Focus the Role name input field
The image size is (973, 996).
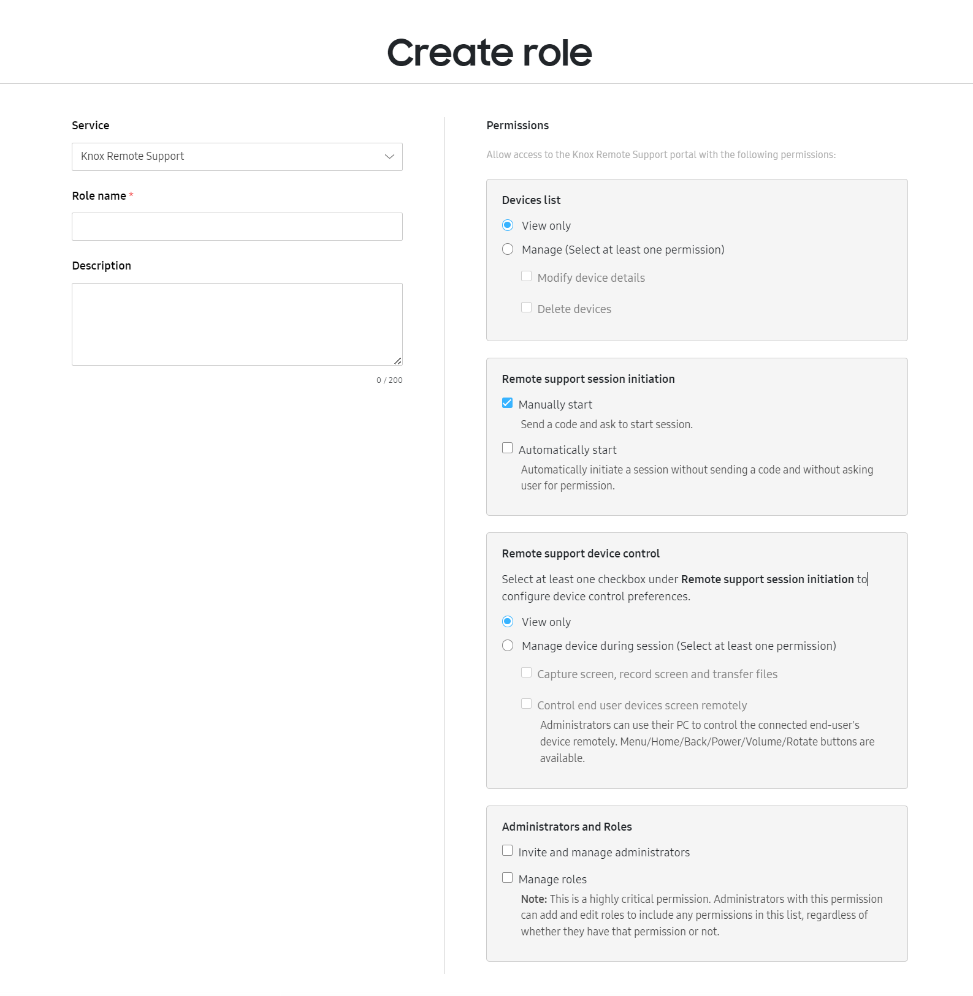[x=236, y=226]
